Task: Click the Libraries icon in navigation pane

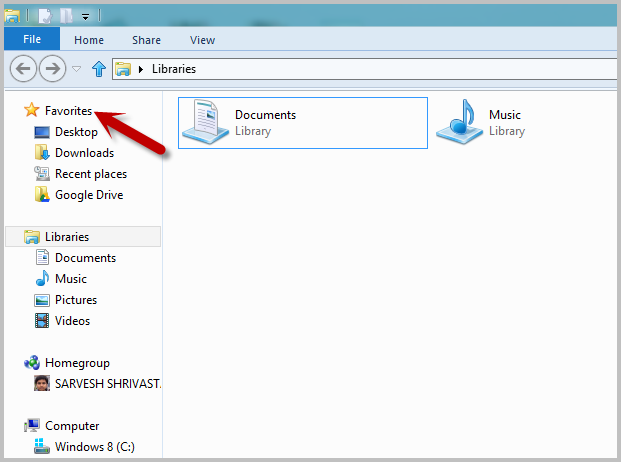Action: 31,237
